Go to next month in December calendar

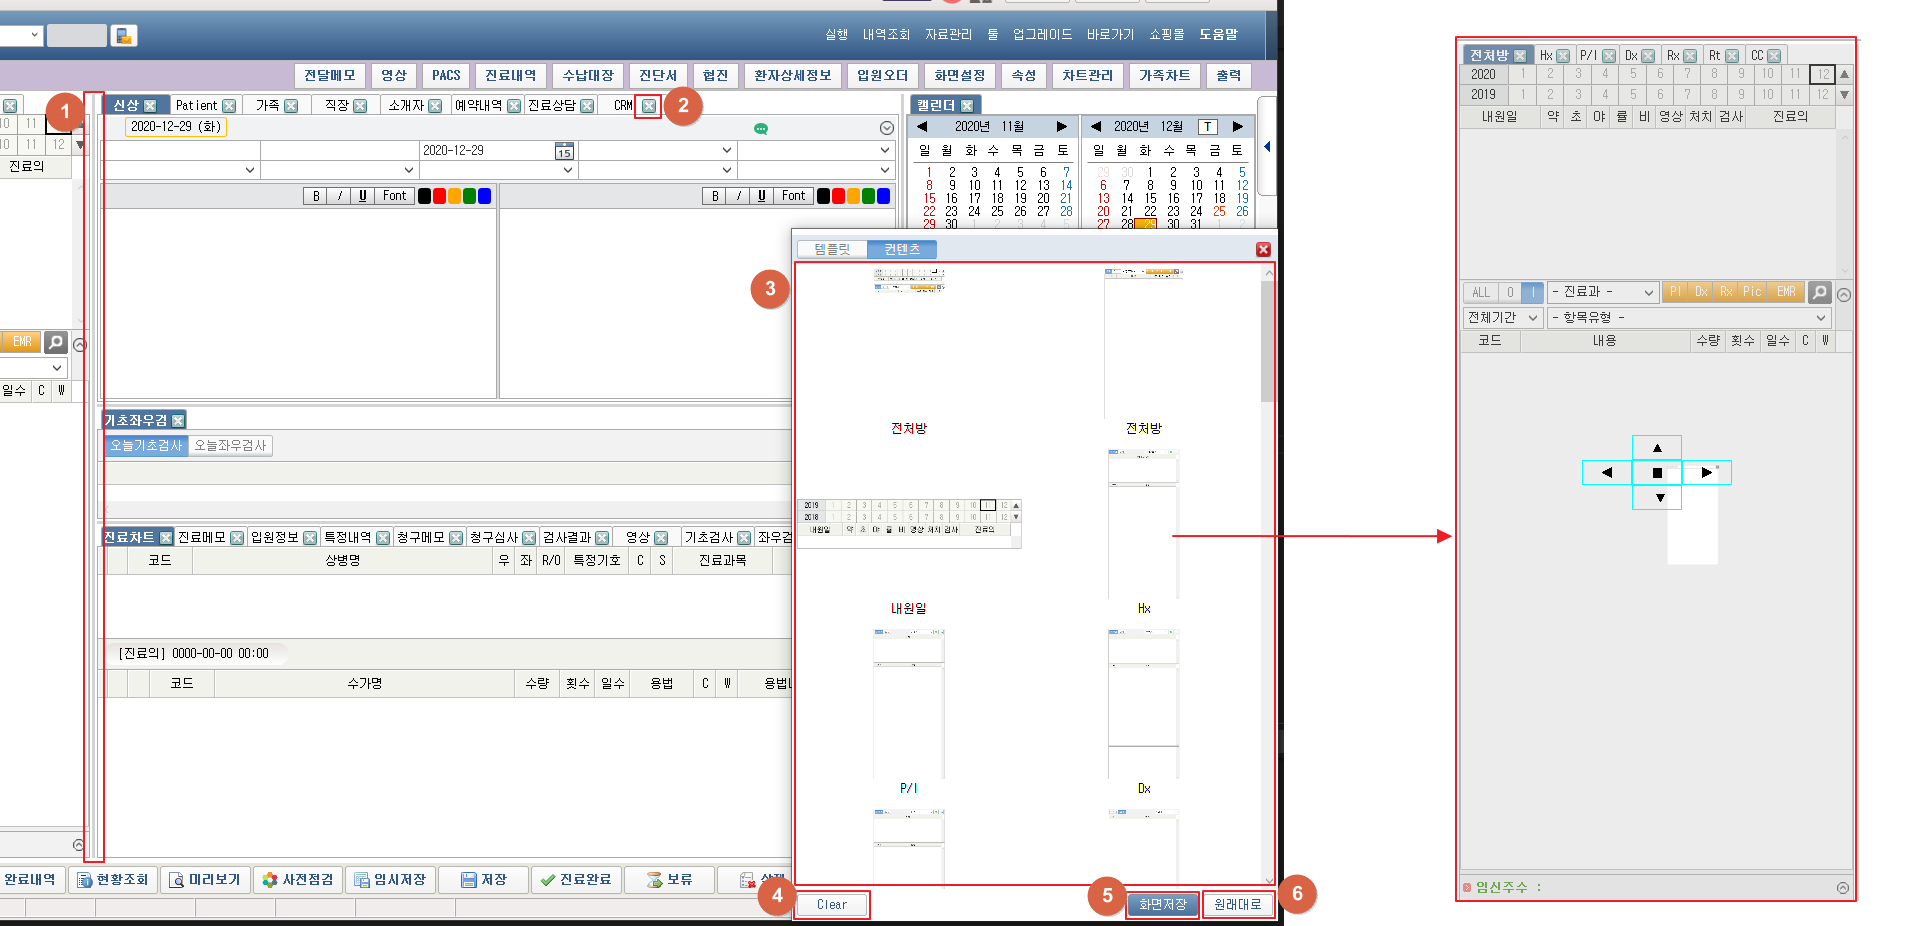pyautogui.click(x=1237, y=127)
